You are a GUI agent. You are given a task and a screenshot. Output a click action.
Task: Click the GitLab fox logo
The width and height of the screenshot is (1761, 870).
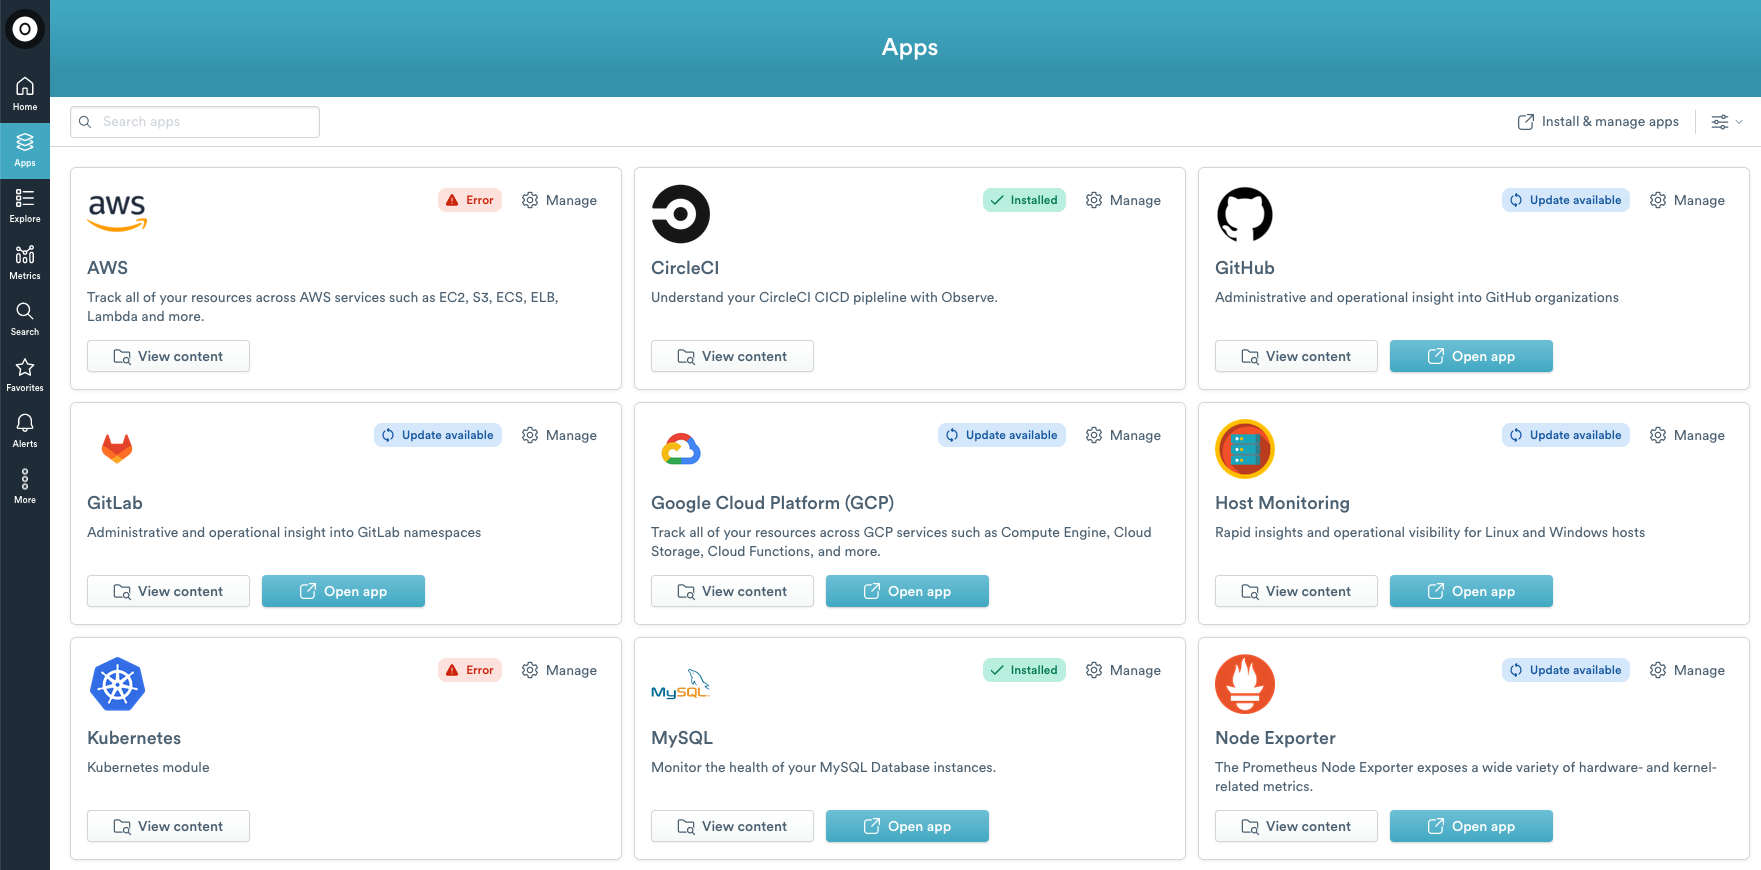click(x=117, y=448)
